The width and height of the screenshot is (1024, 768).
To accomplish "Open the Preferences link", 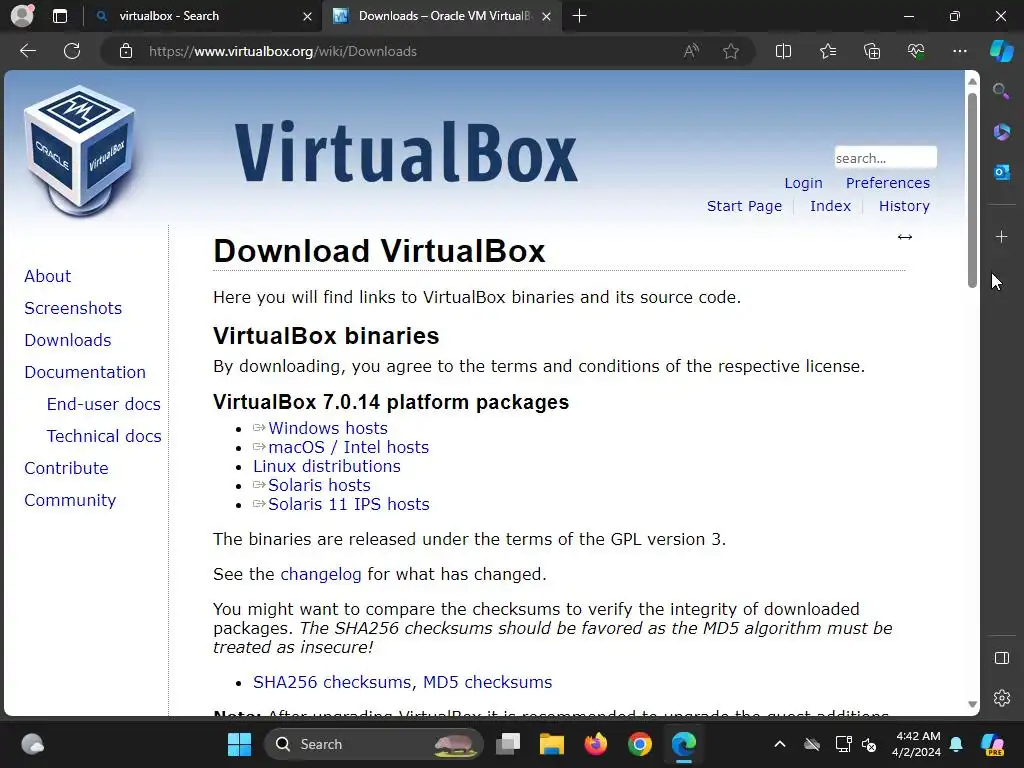I will point(888,183).
